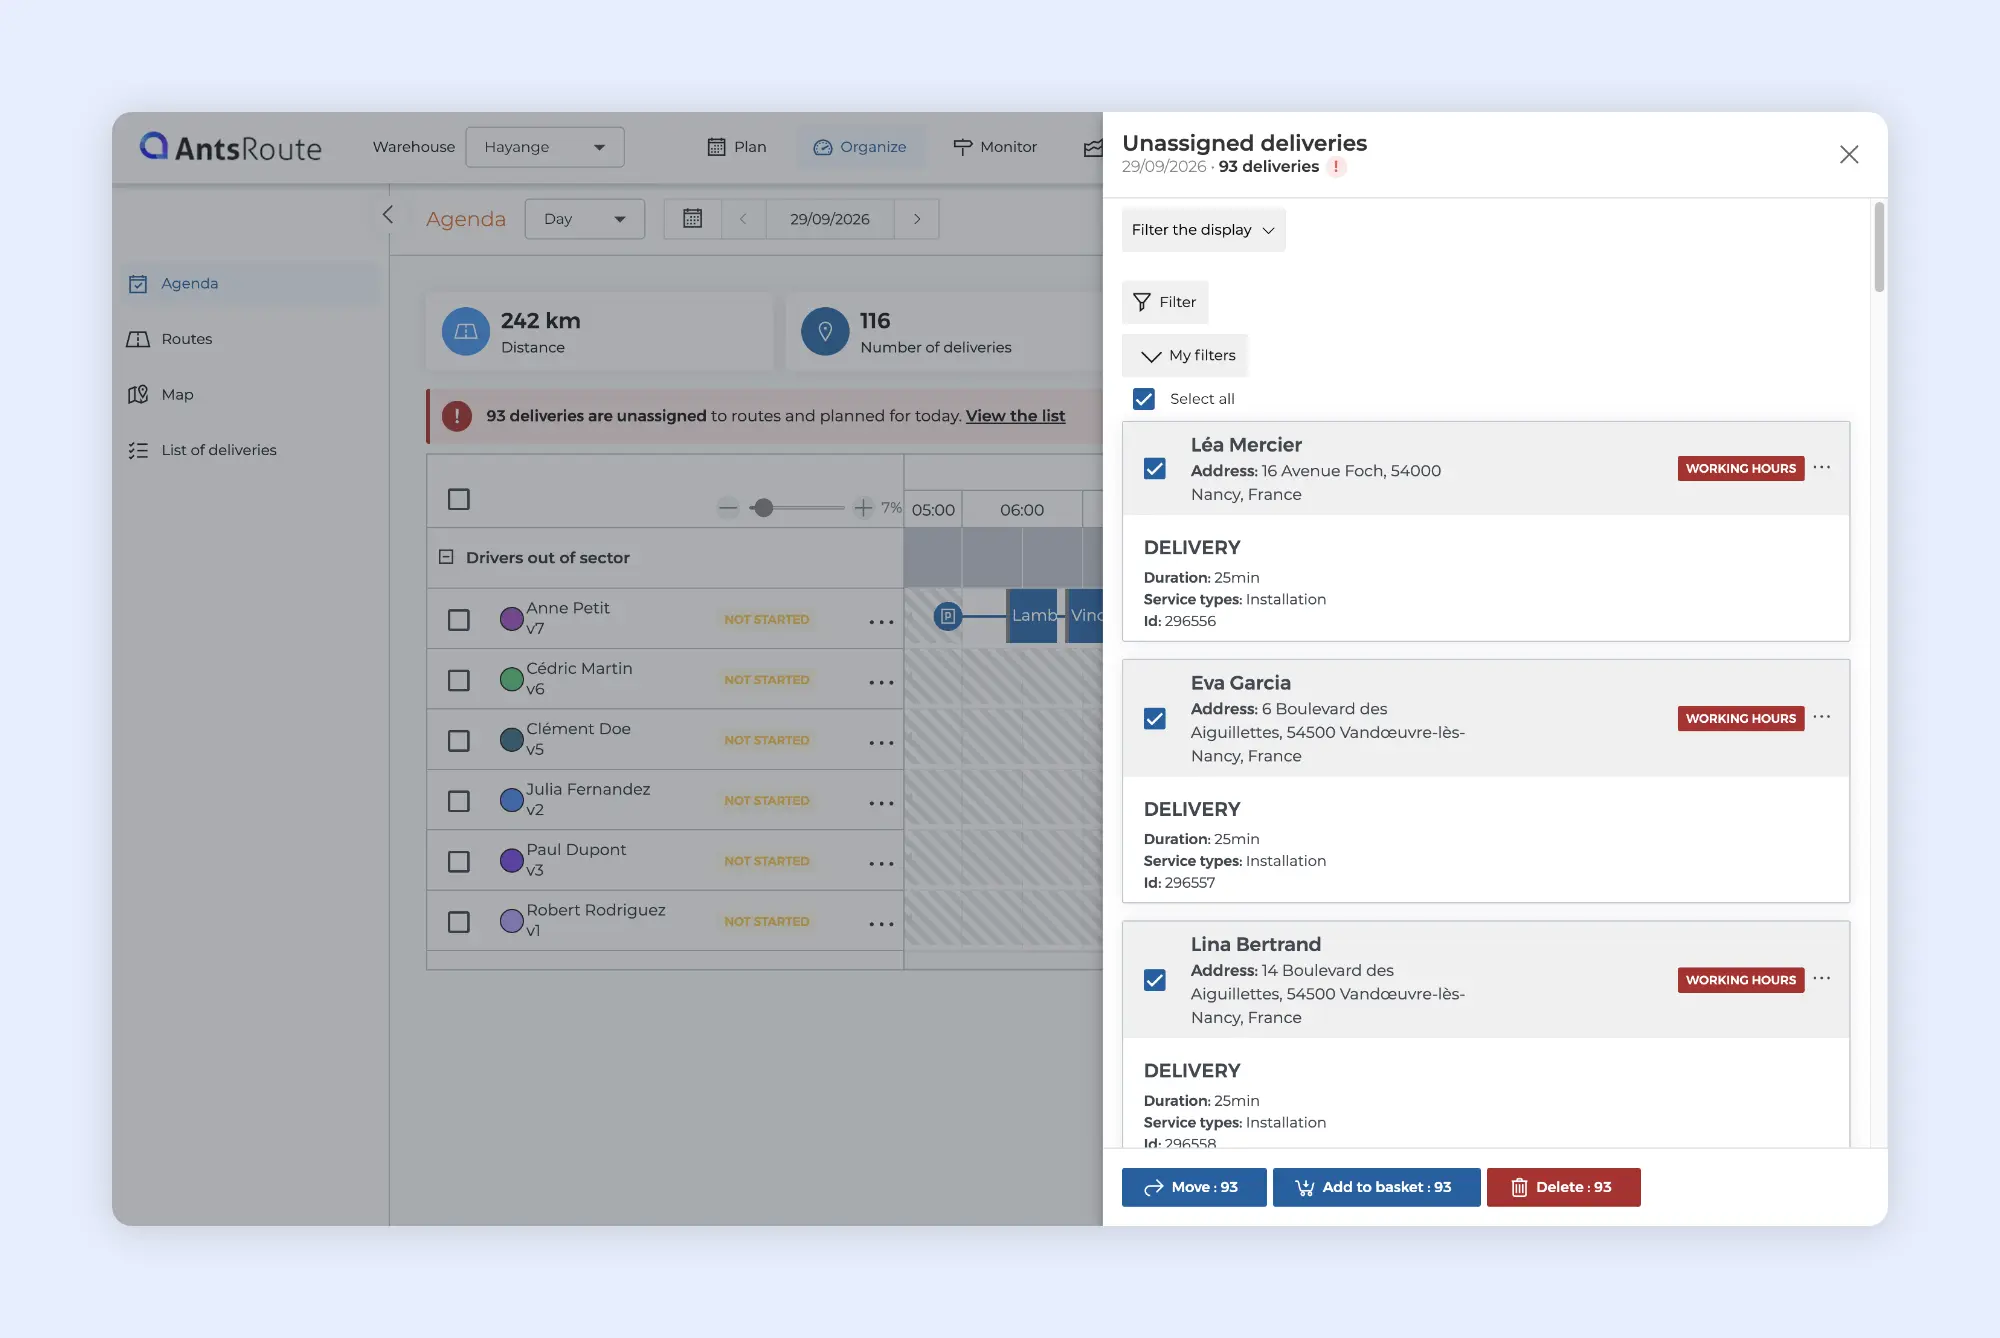Open the Warehouse Hayange dropdown
The height and width of the screenshot is (1338, 2000).
(x=545, y=147)
